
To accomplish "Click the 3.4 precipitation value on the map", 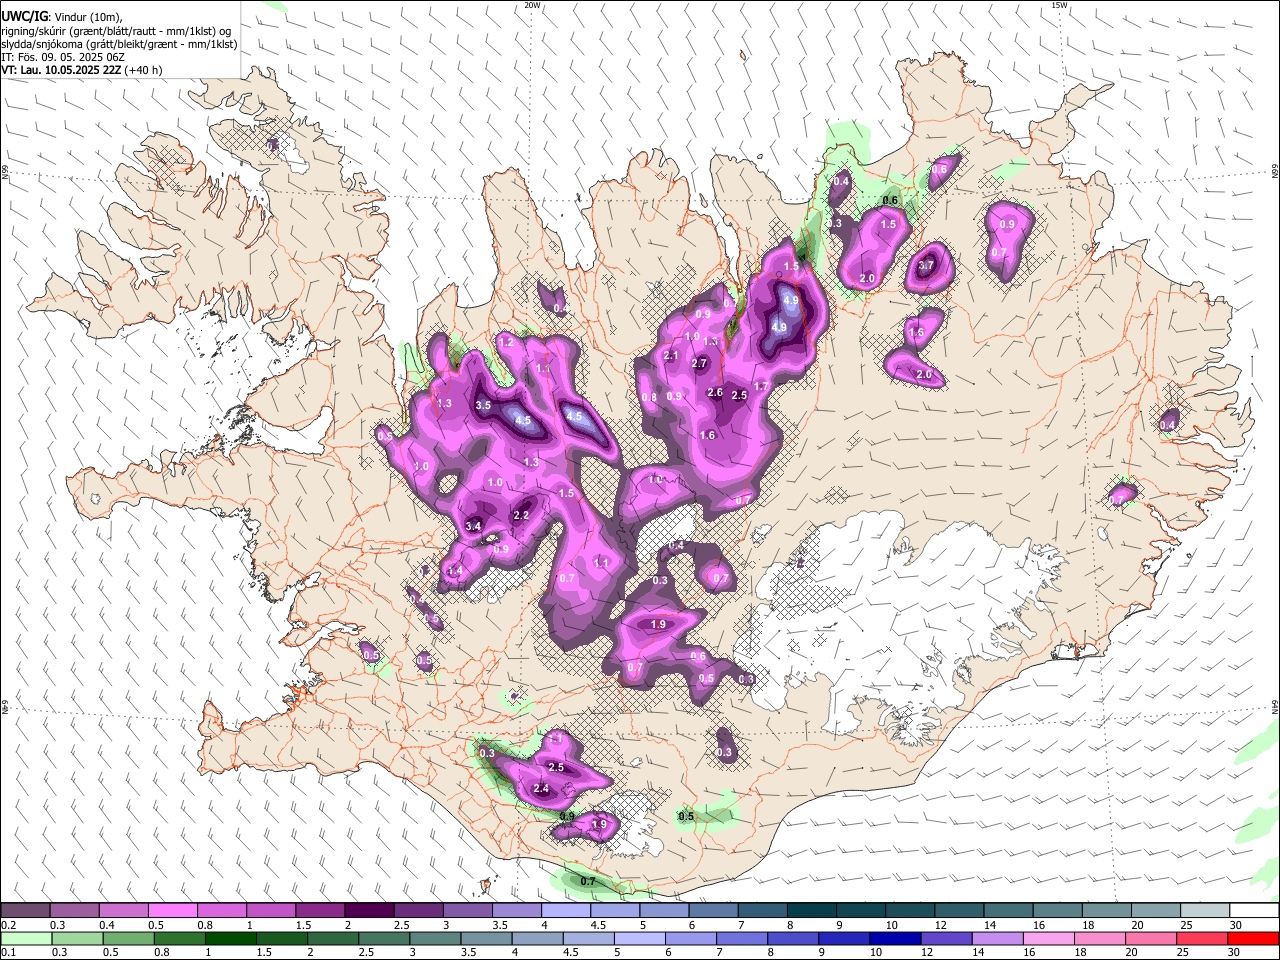I will point(474,526).
